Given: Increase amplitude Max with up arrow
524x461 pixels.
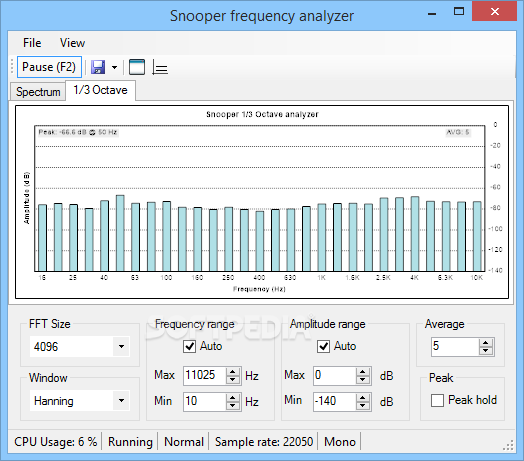Looking at the screenshot, I should click(363, 371).
